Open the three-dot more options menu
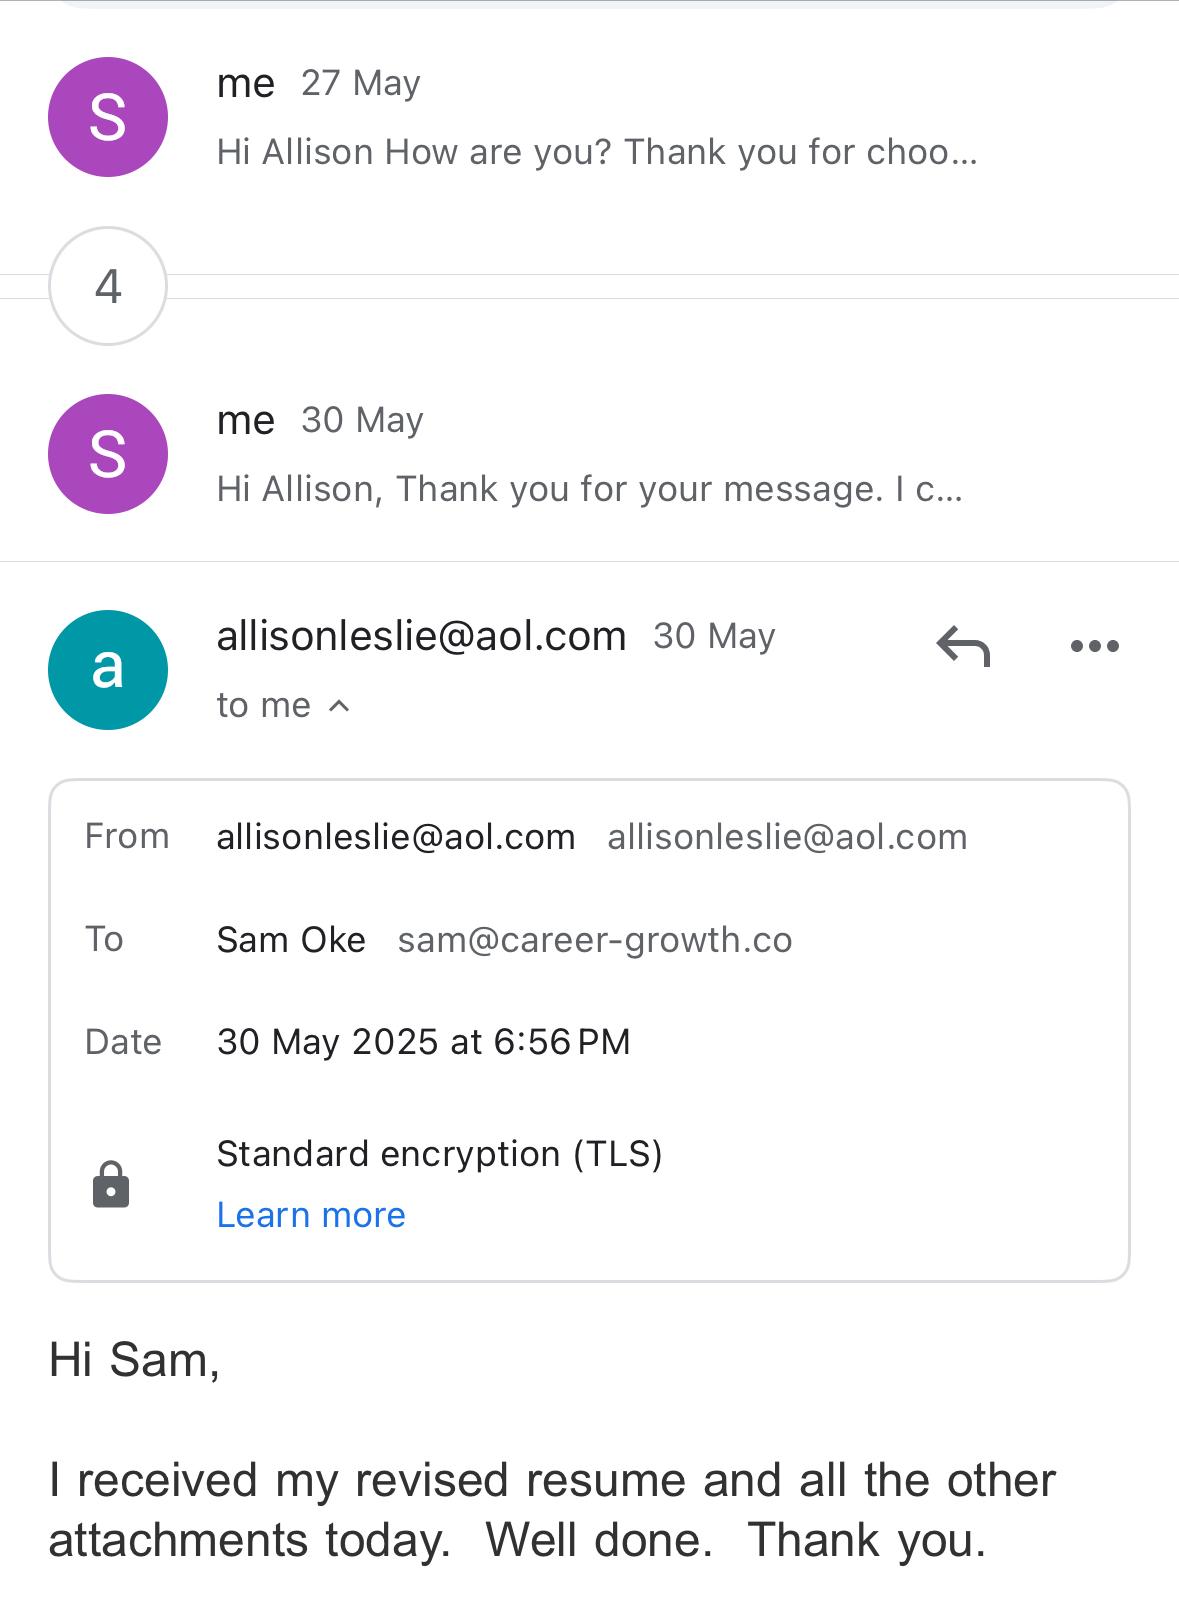1179x1606 pixels. click(x=1094, y=646)
